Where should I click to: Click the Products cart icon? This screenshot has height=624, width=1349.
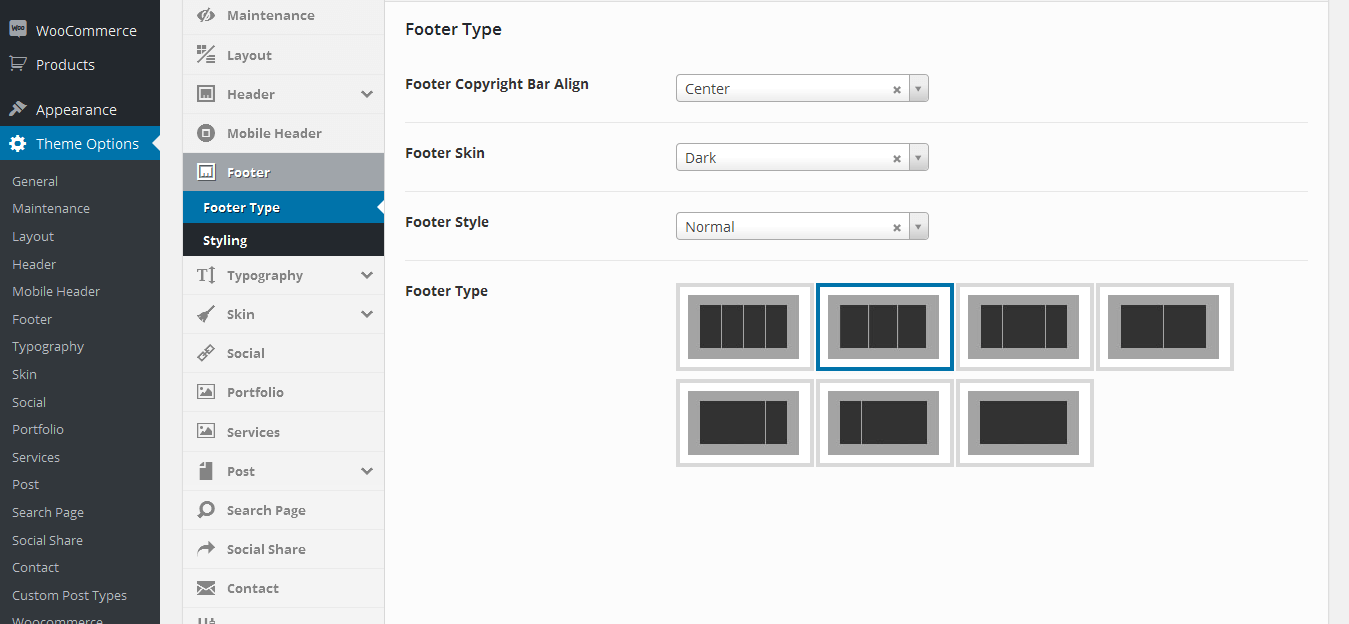[18, 64]
